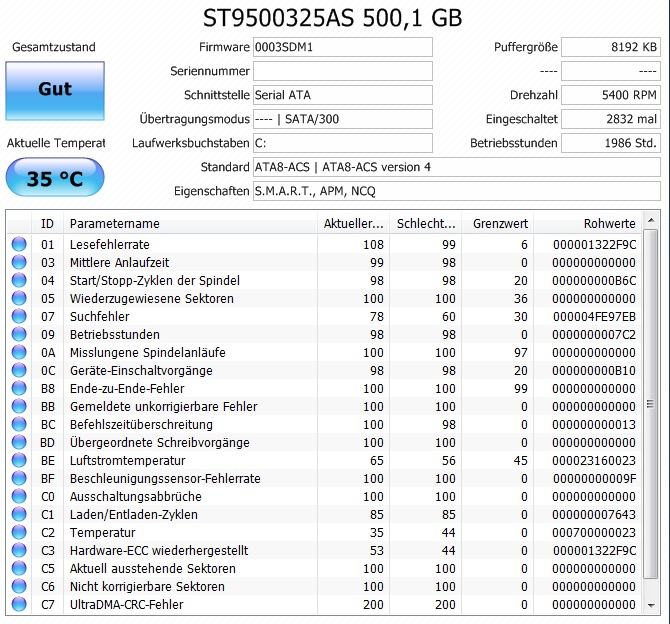Screen dimensions: 670x624
Task: Click the status orb for Wiederzugewiesene Sektoren
Action: pos(19,298)
